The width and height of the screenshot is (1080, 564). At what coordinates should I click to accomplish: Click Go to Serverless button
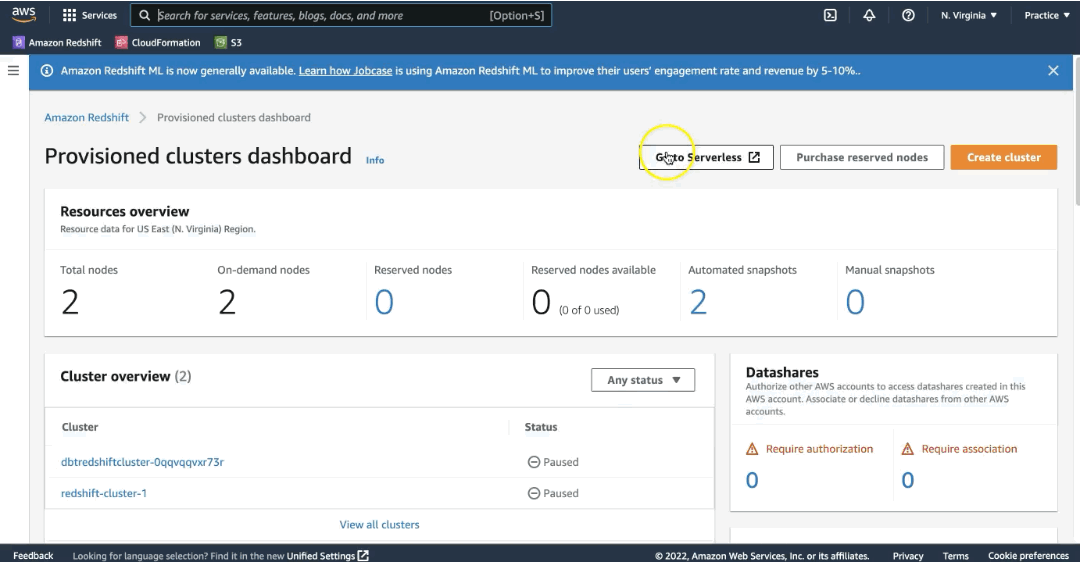coord(706,157)
